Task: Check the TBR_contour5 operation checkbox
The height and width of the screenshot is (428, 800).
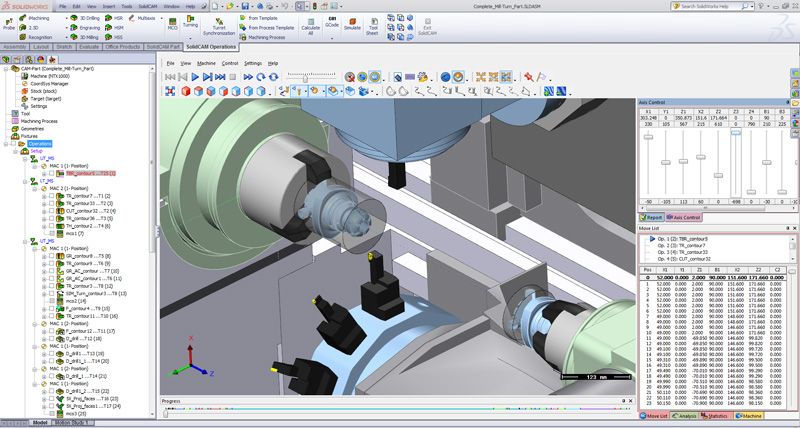Action: (52, 173)
